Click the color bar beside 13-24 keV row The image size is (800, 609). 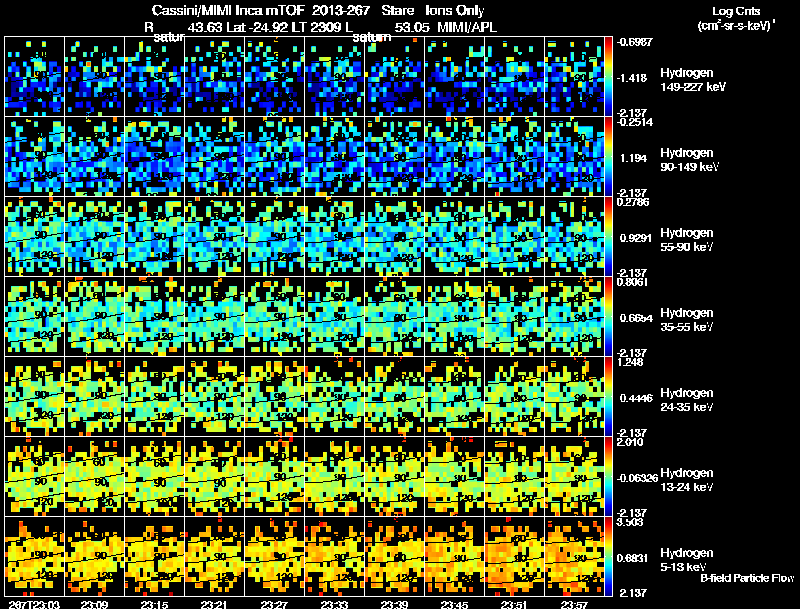click(x=608, y=476)
